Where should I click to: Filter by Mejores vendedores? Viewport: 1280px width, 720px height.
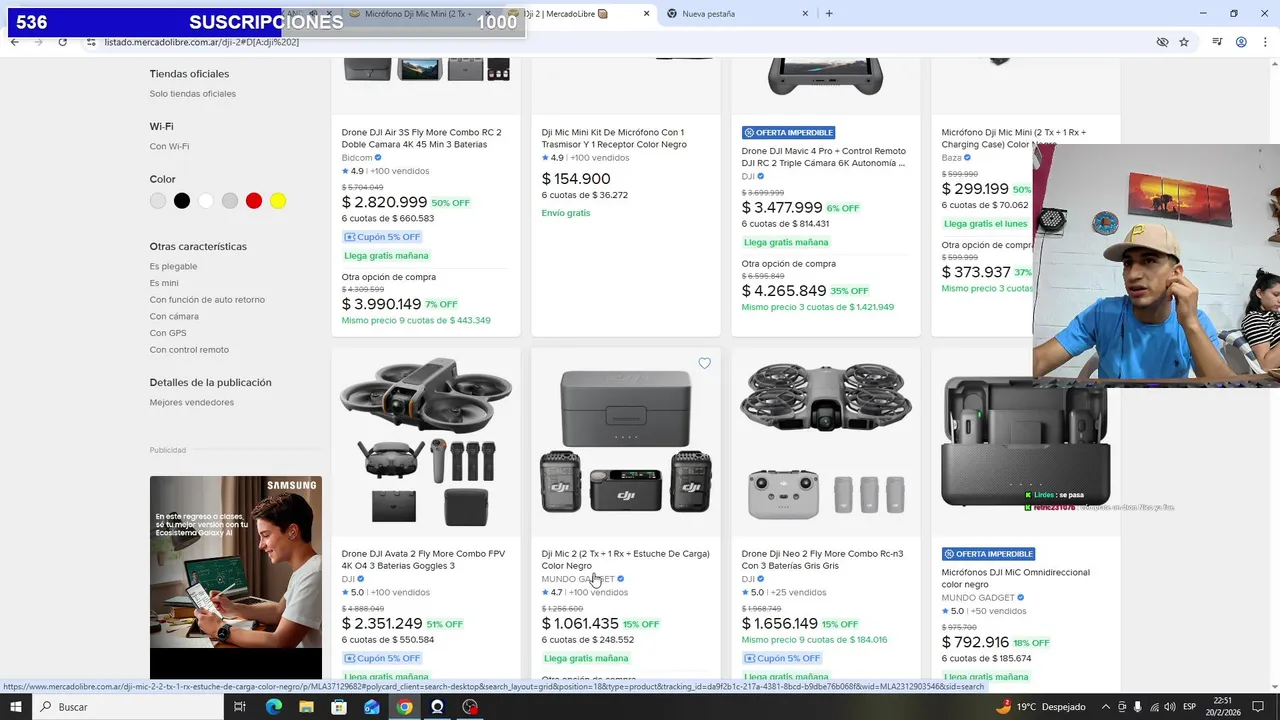(192, 402)
